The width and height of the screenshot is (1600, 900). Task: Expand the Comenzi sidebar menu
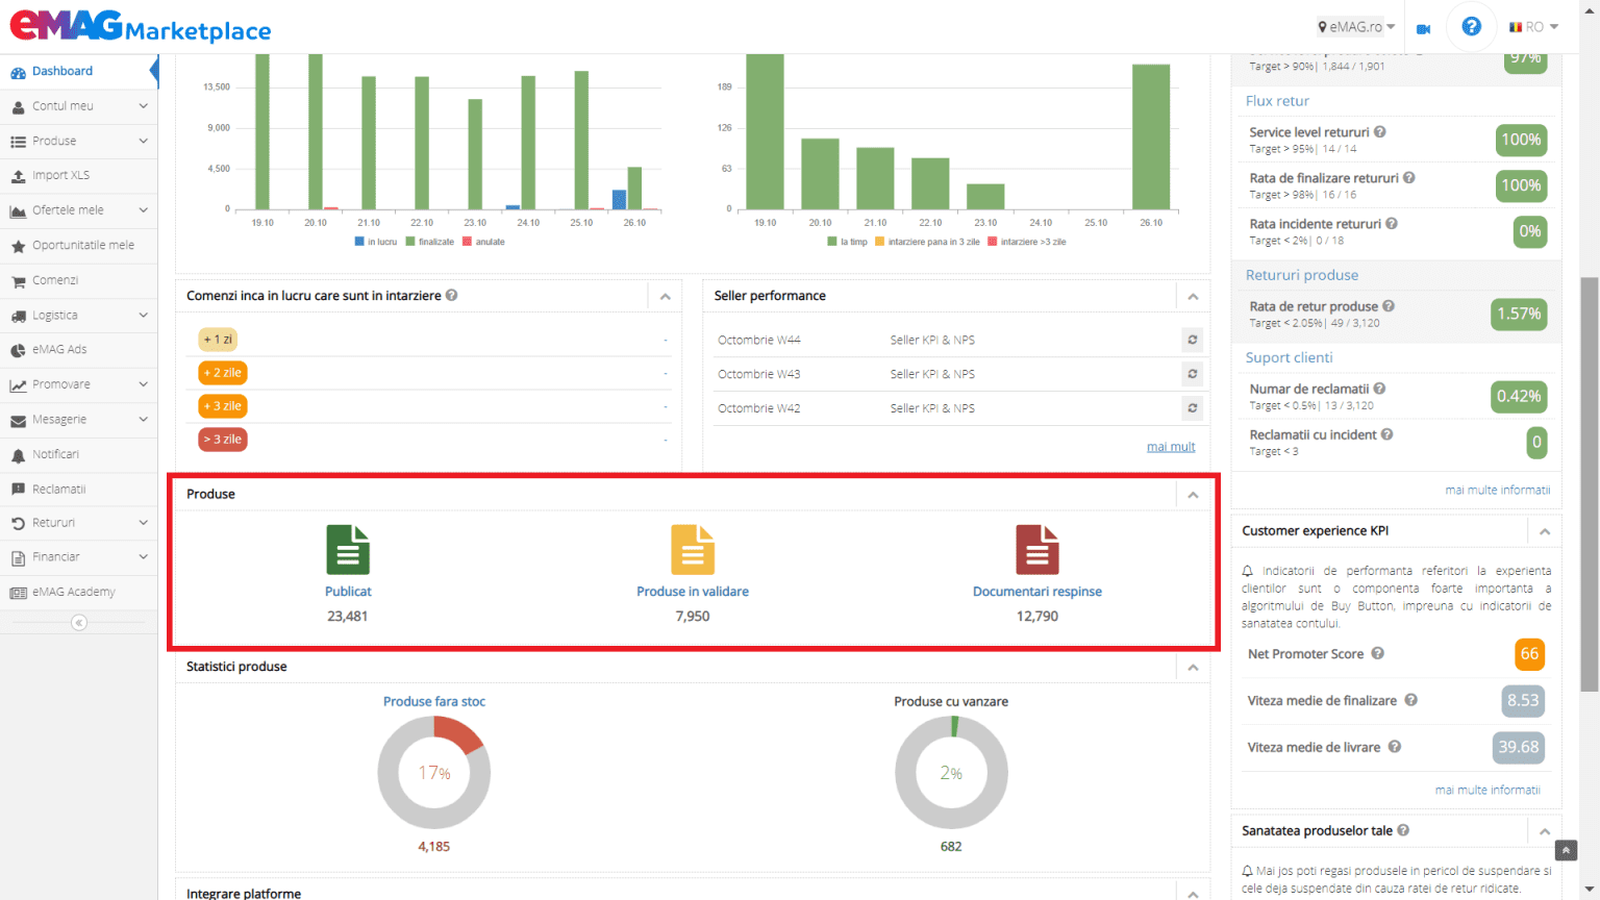pos(55,281)
